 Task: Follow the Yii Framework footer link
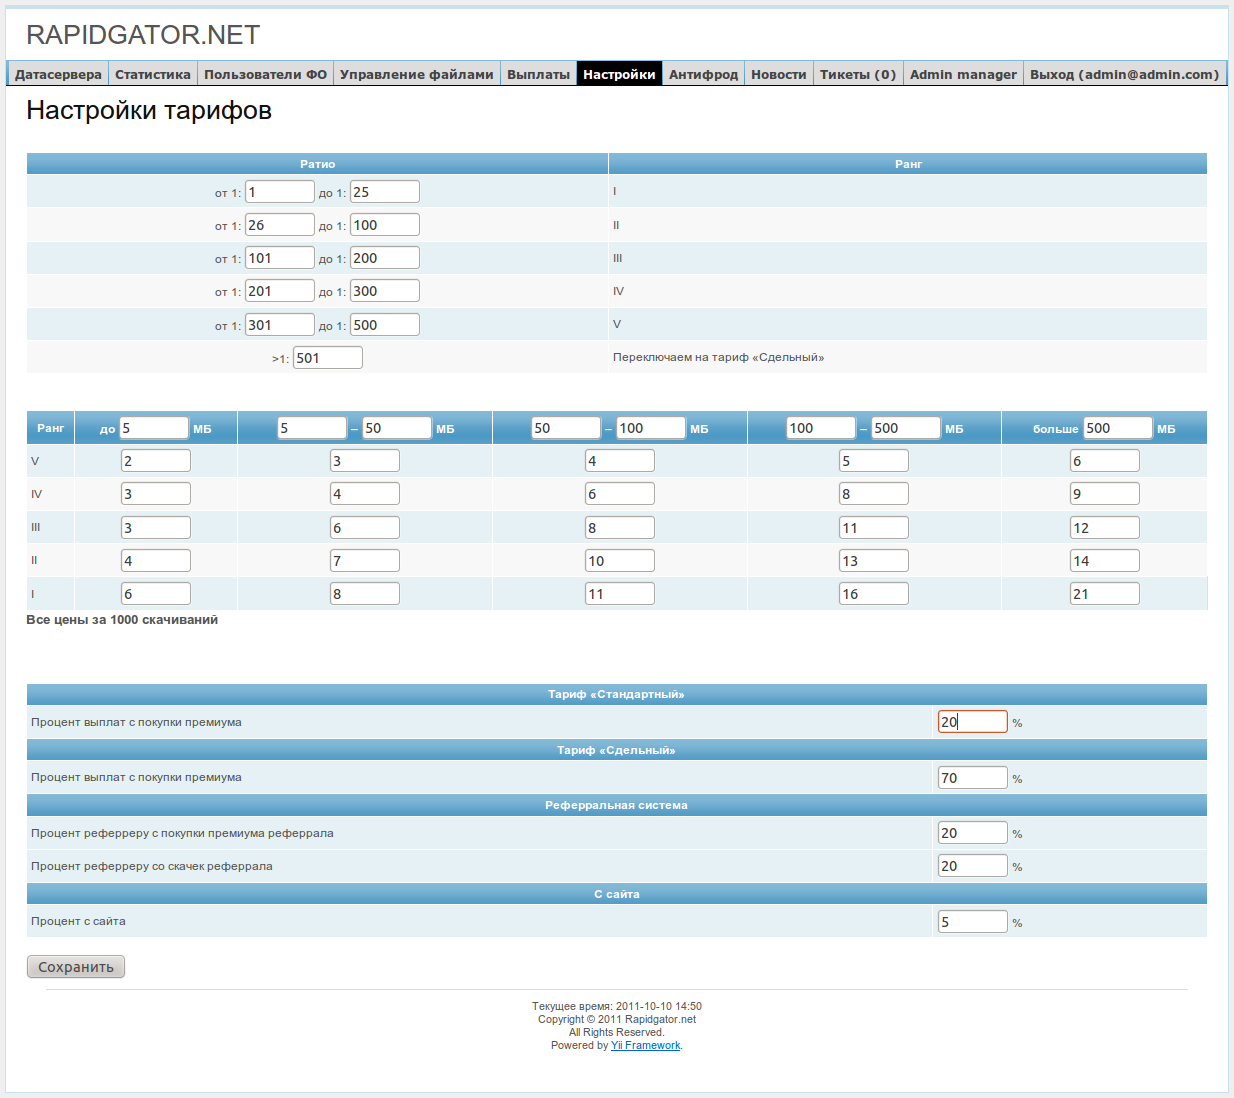click(x=646, y=1045)
